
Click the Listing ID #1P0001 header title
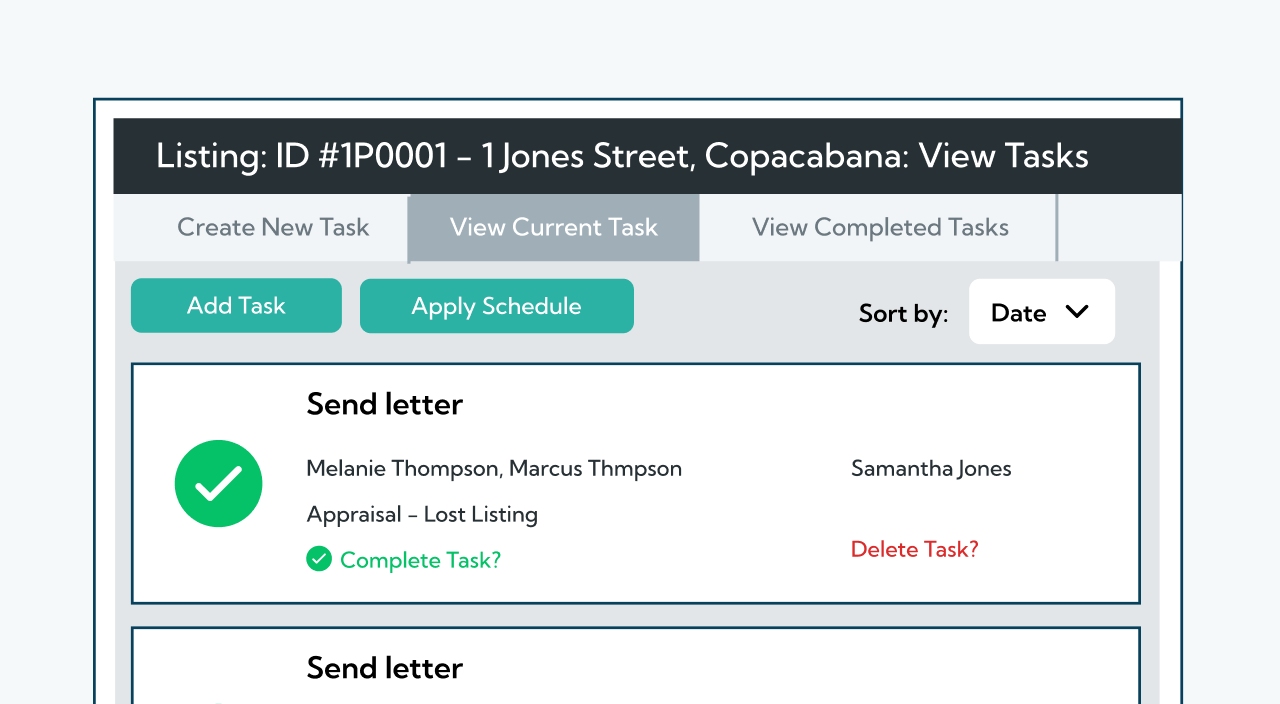pos(622,156)
